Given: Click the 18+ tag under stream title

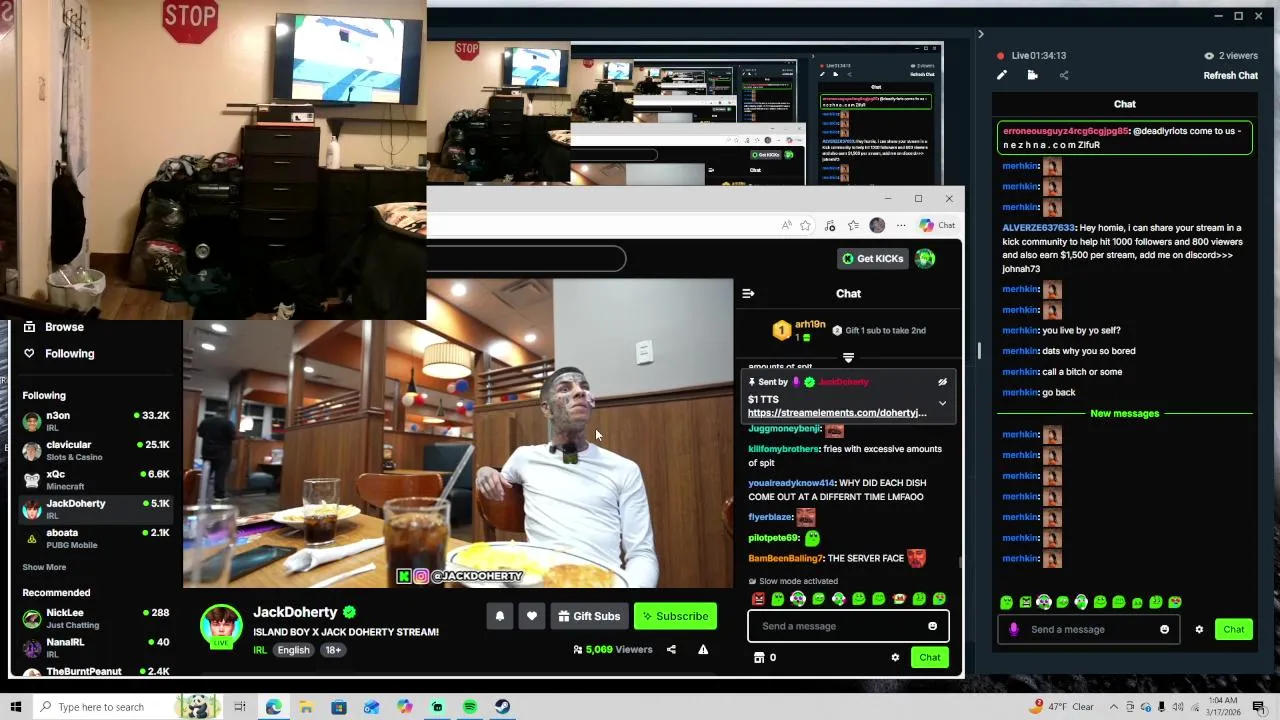Looking at the screenshot, I should [333, 650].
